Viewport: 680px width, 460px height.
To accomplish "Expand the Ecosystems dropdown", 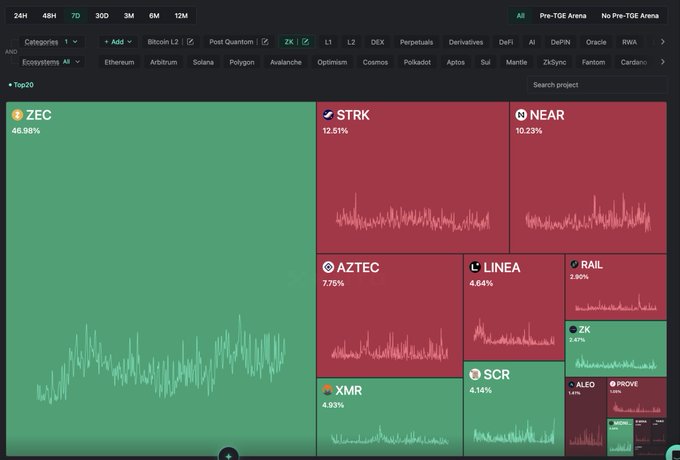I will tap(51, 62).
